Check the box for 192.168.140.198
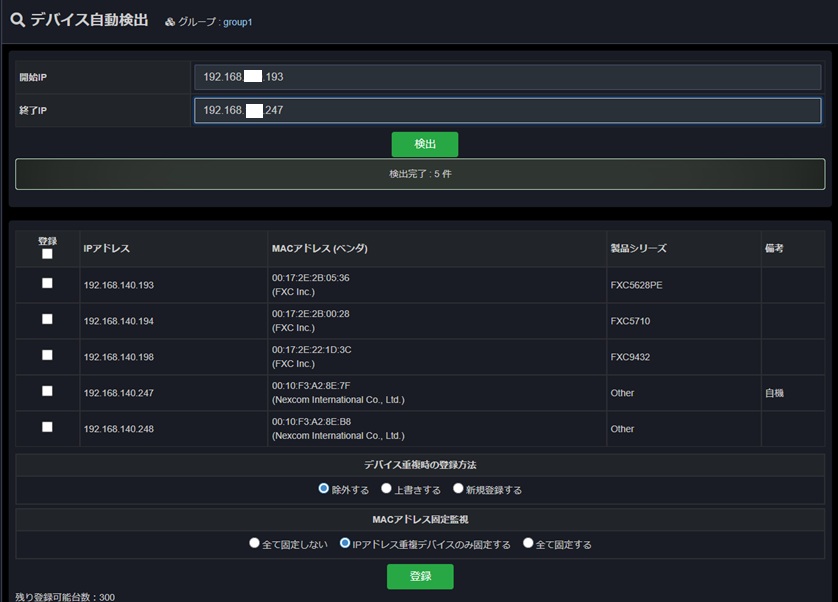Screen dimensions: 838x602 click(47, 355)
